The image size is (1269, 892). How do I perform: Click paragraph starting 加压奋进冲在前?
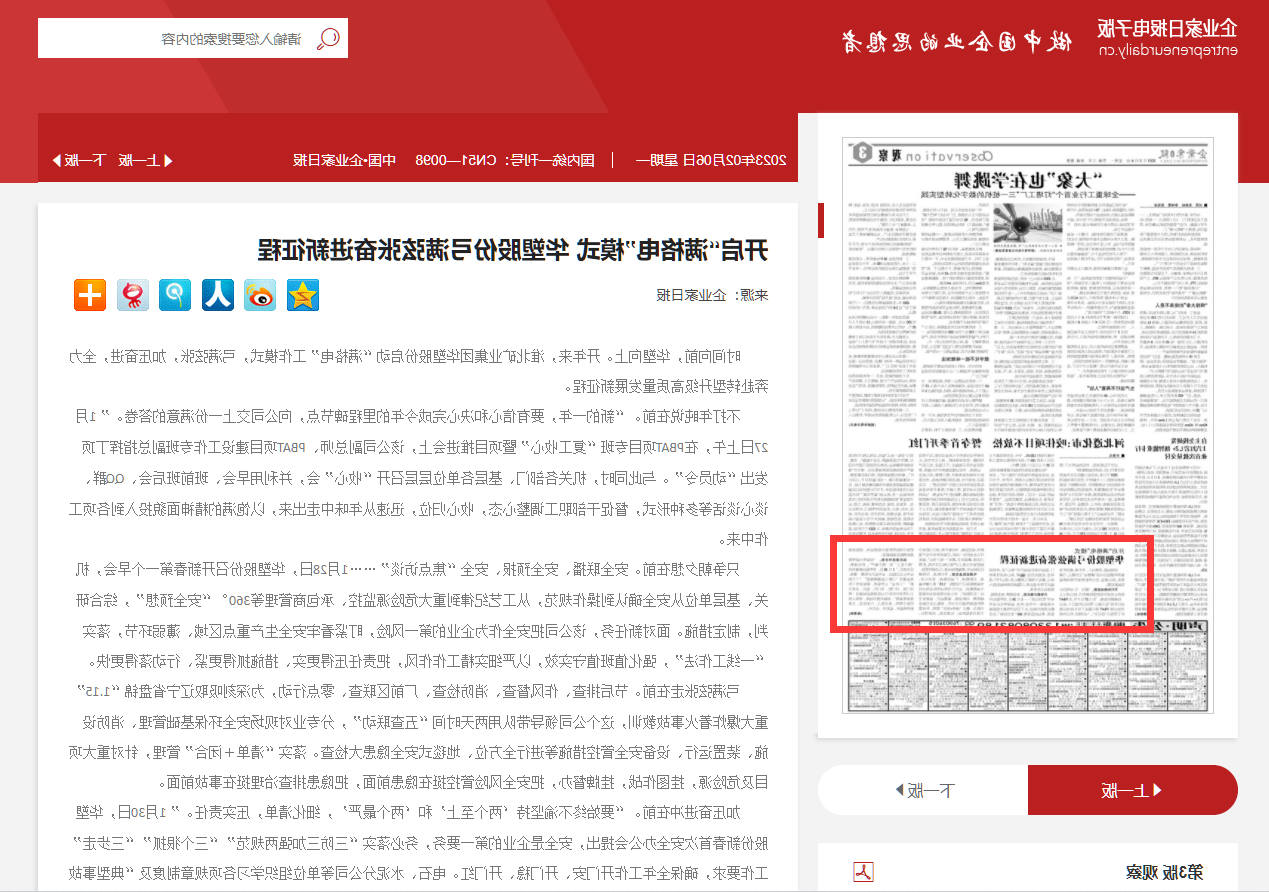[x=418, y=842]
